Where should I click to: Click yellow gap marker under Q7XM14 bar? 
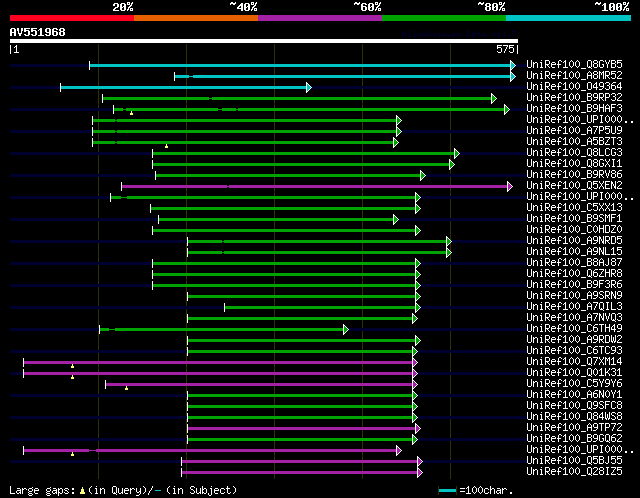73,366
